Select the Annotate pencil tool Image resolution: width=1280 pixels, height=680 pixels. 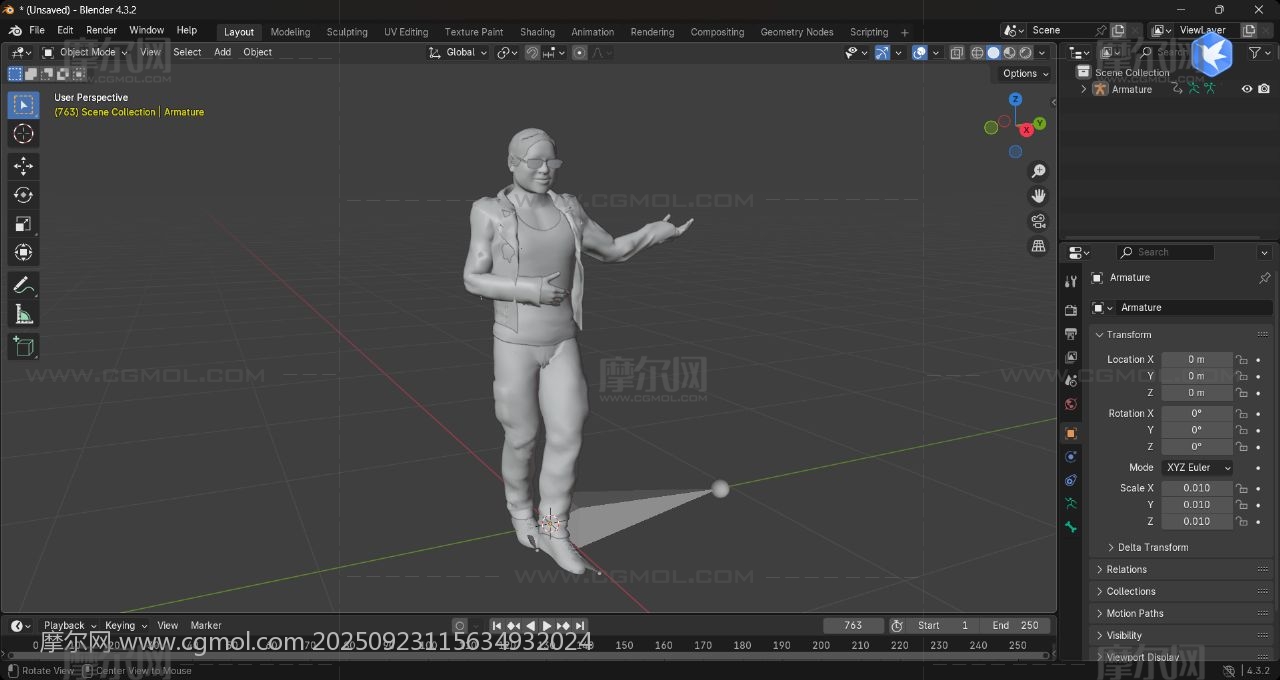[x=23, y=286]
